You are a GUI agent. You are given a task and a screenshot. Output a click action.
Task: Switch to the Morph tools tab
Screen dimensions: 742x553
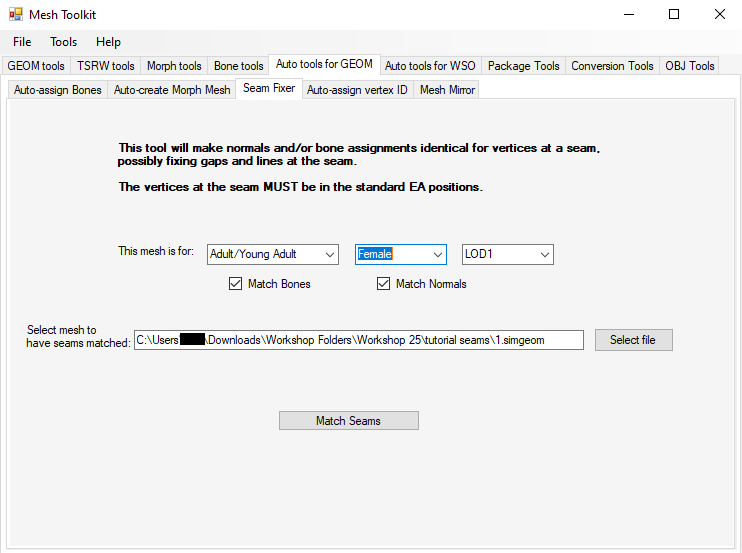(174, 66)
